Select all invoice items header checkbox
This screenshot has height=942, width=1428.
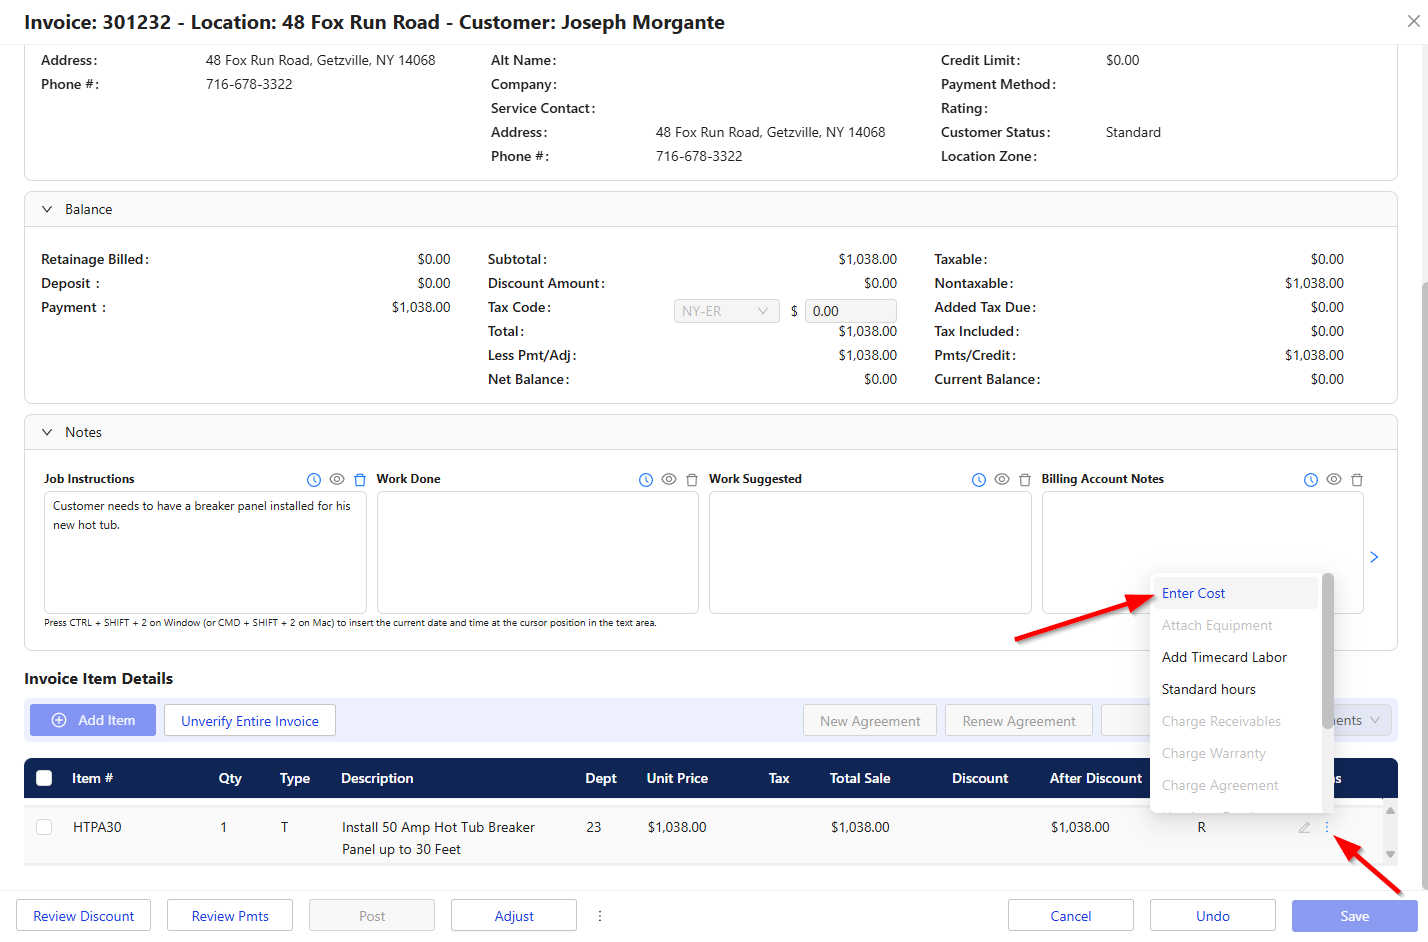44,778
